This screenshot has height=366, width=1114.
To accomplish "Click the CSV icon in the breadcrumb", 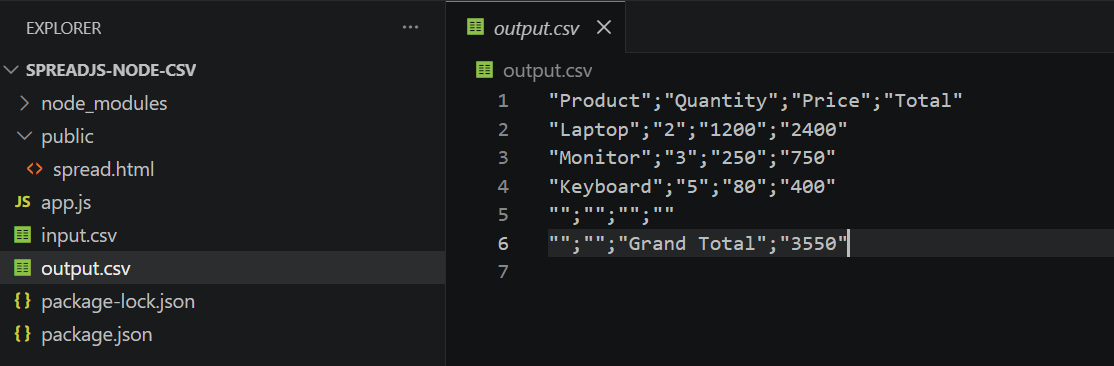I will 485,70.
